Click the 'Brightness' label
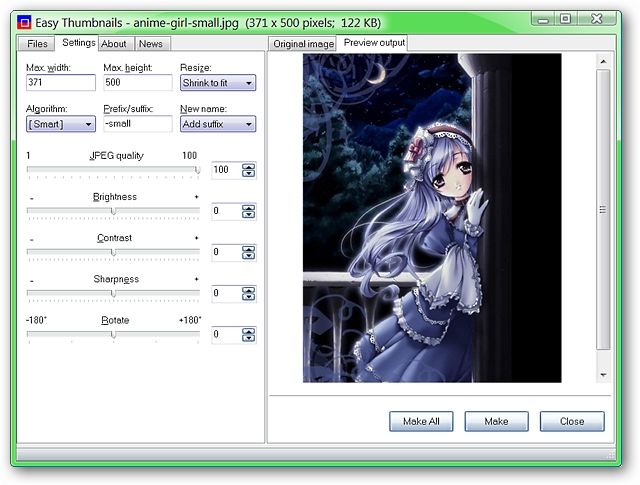640x485 pixels. click(x=115, y=197)
